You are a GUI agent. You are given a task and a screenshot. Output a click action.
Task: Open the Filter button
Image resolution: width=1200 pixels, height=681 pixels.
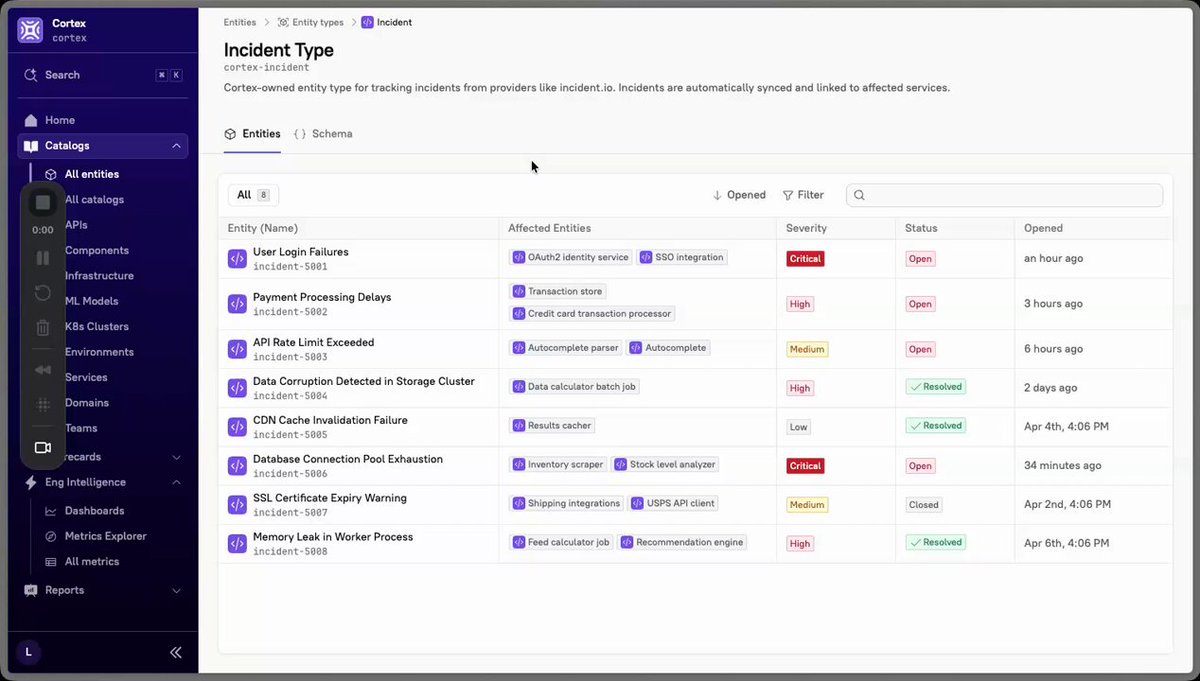point(803,195)
